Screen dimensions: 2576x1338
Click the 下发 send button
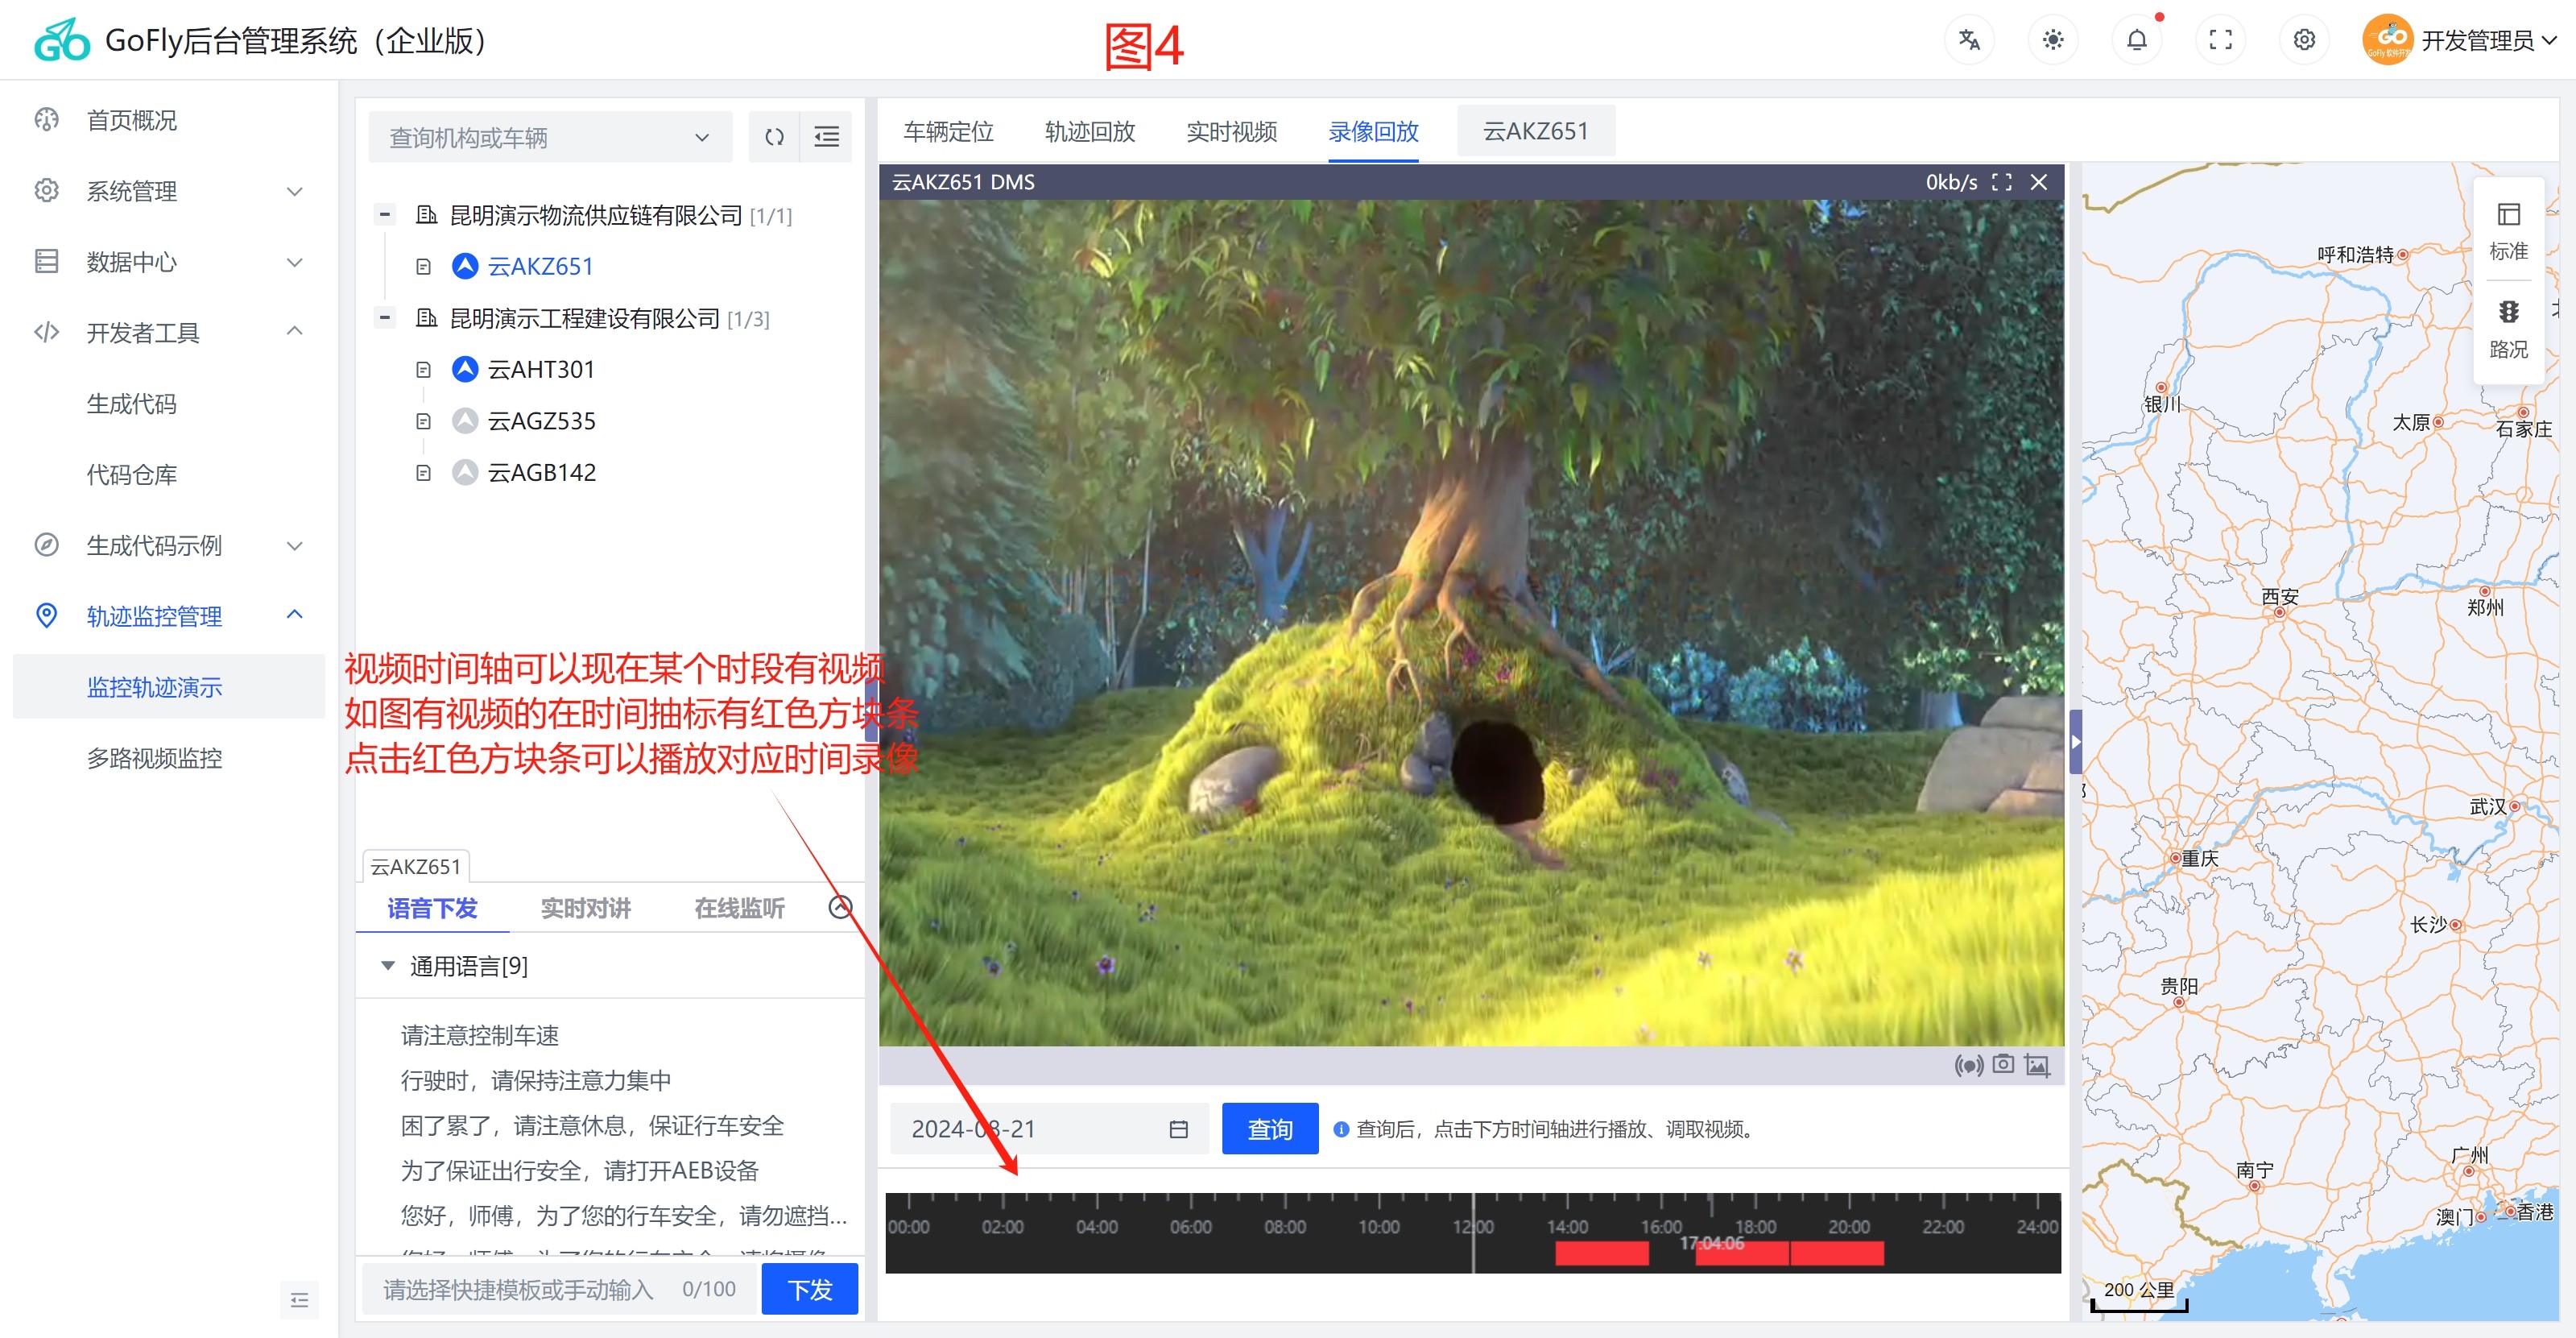point(810,1289)
